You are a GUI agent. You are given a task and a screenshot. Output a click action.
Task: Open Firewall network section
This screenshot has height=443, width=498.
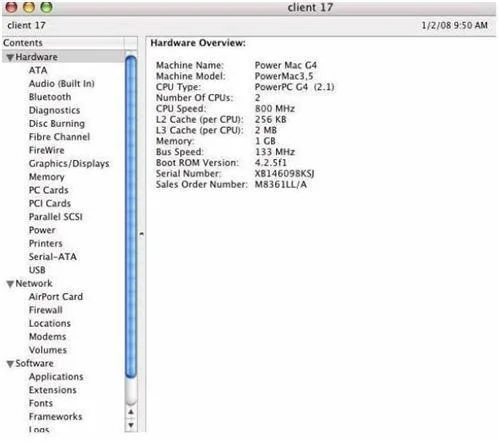(x=46, y=310)
